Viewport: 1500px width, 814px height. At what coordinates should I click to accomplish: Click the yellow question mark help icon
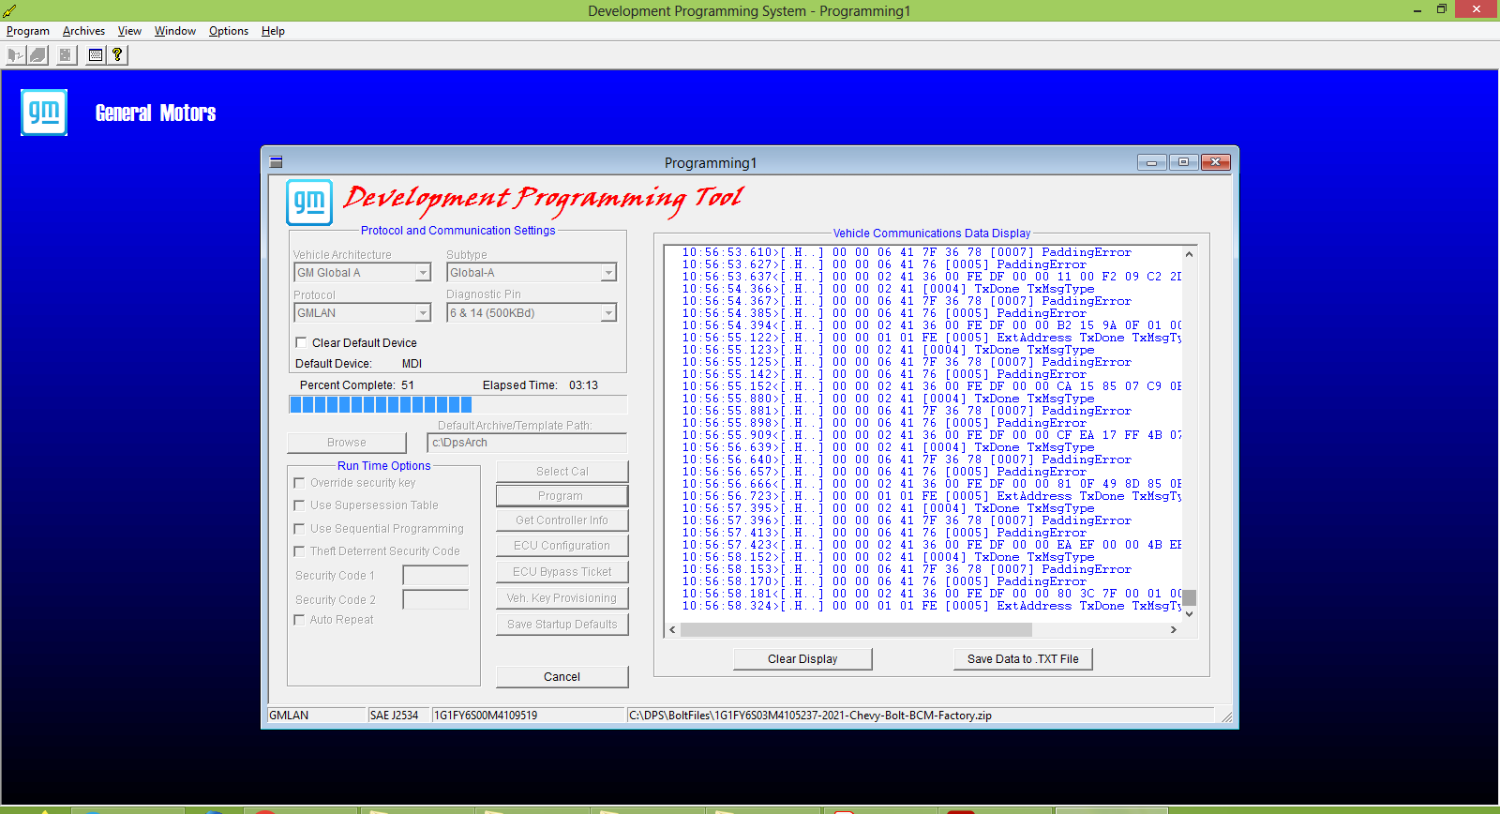(117, 55)
